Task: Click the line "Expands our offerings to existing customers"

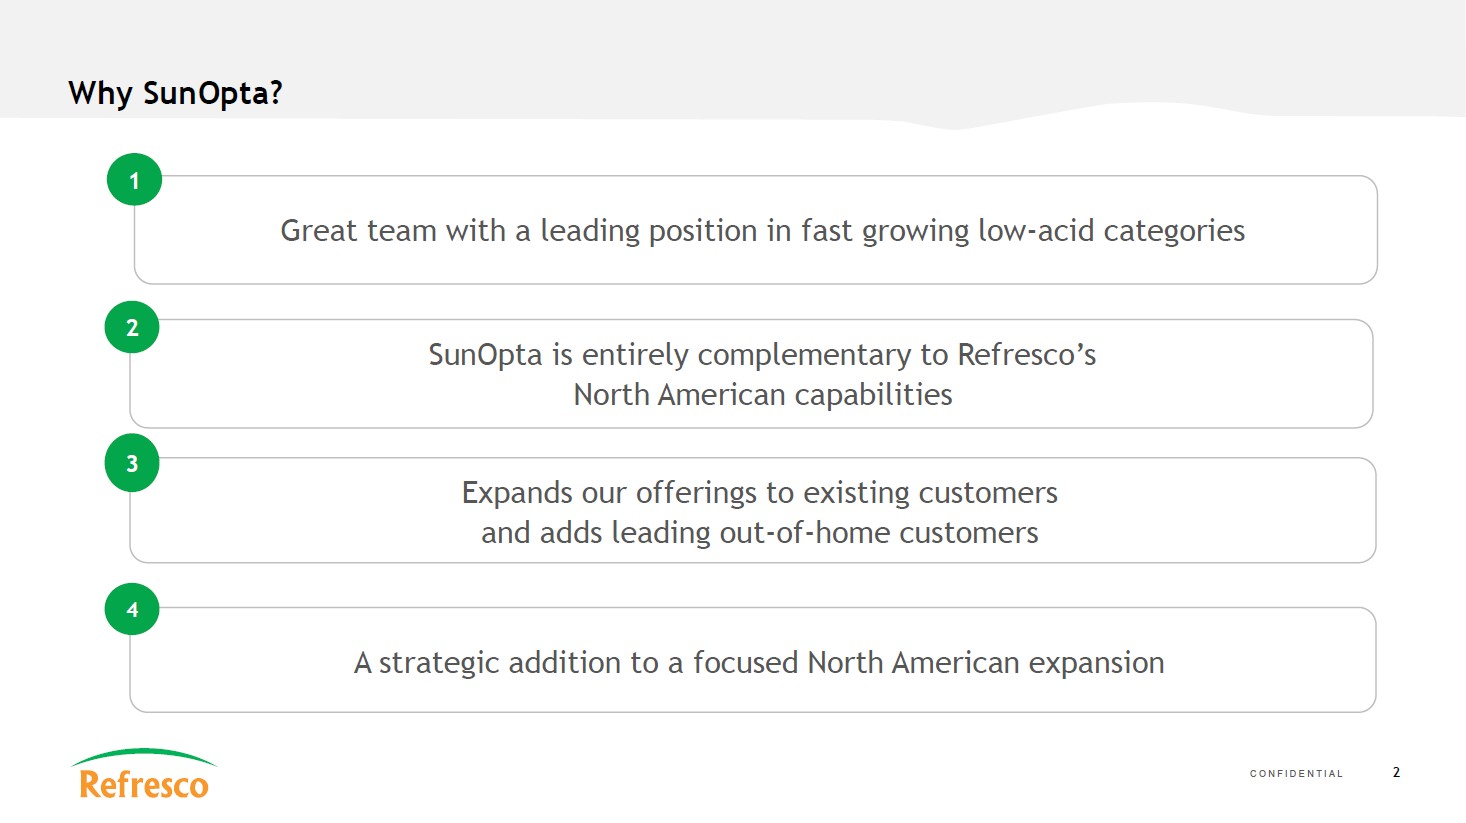Action: pyautogui.click(x=759, y=493)
